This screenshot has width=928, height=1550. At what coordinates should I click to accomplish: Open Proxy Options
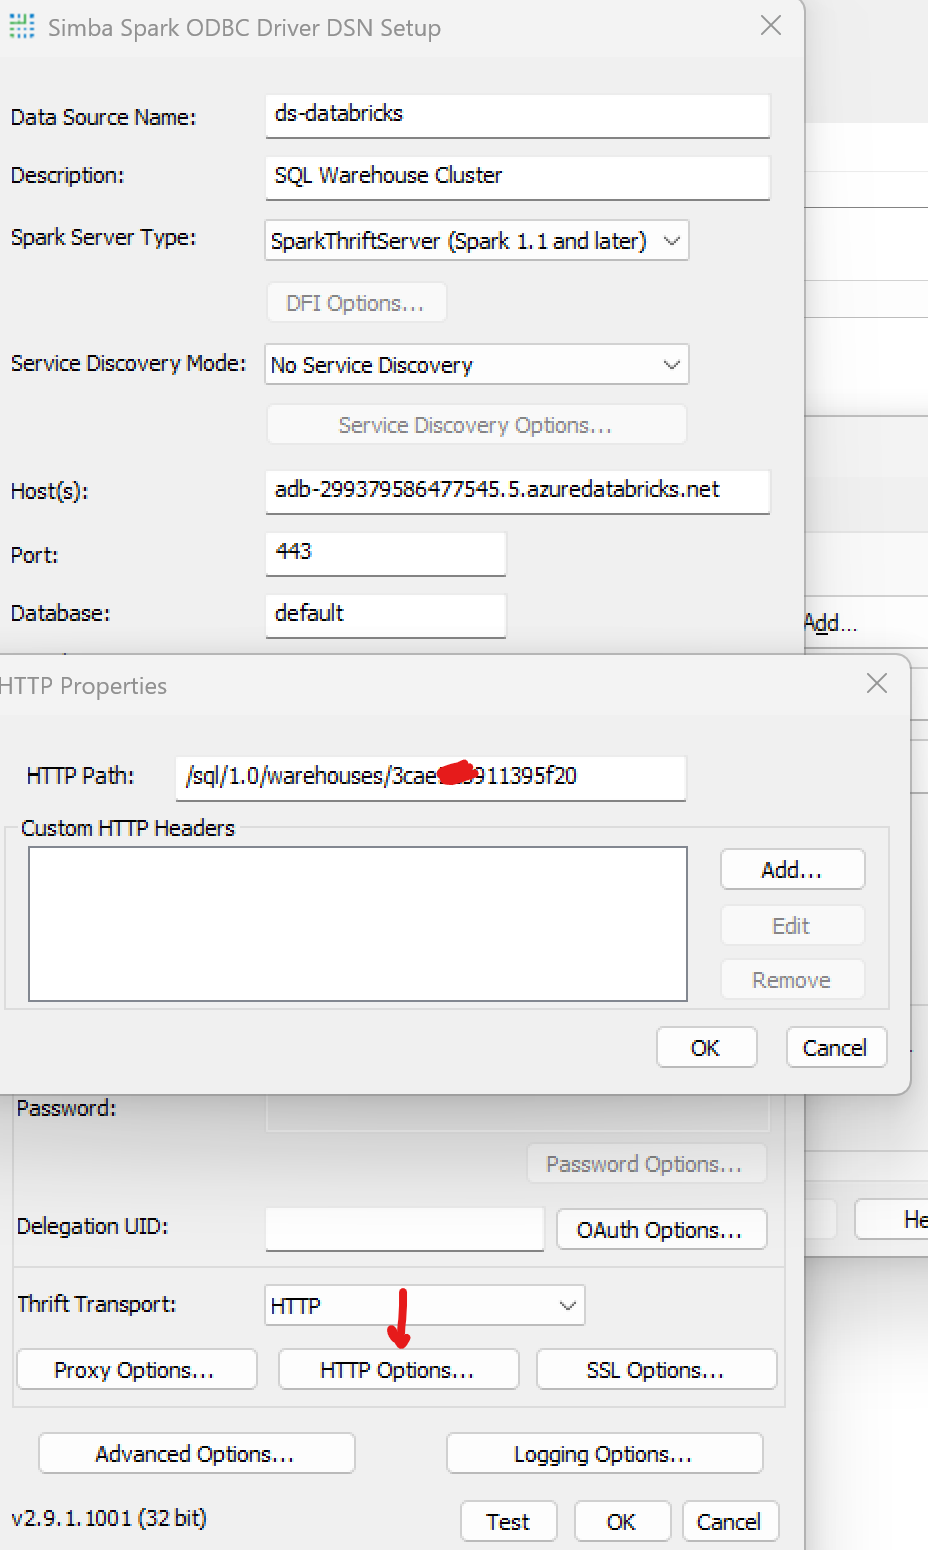coord(137,1370)
